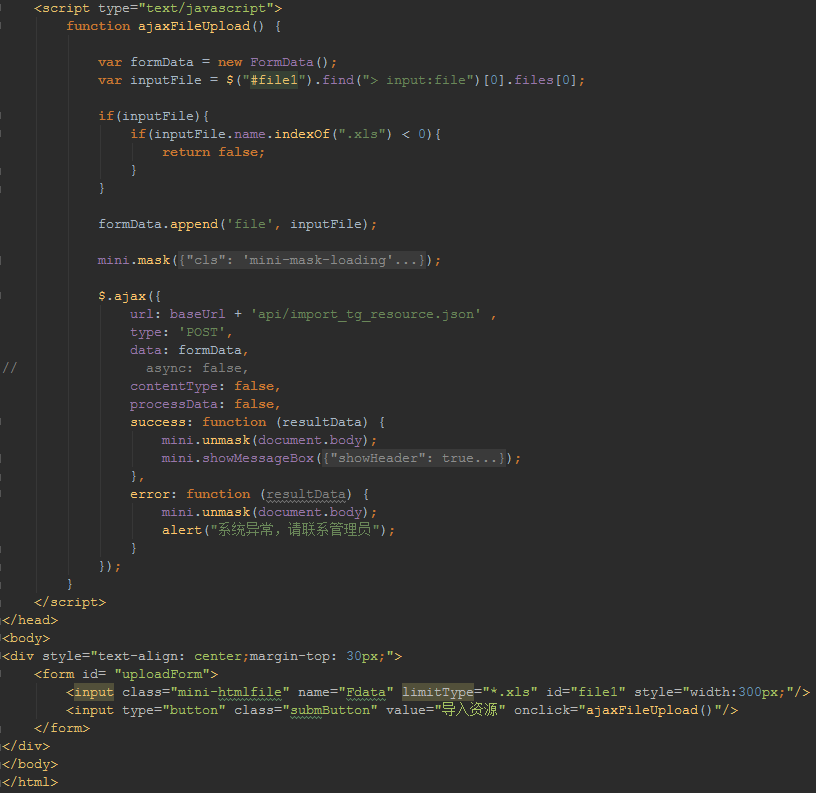Click the closing </script> tag

[70, 602]
